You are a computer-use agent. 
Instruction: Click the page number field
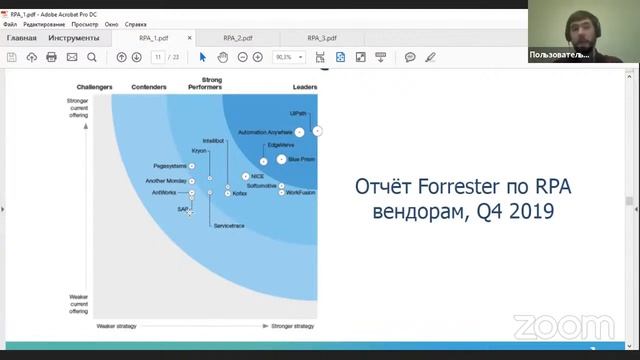tap(158, 57)
